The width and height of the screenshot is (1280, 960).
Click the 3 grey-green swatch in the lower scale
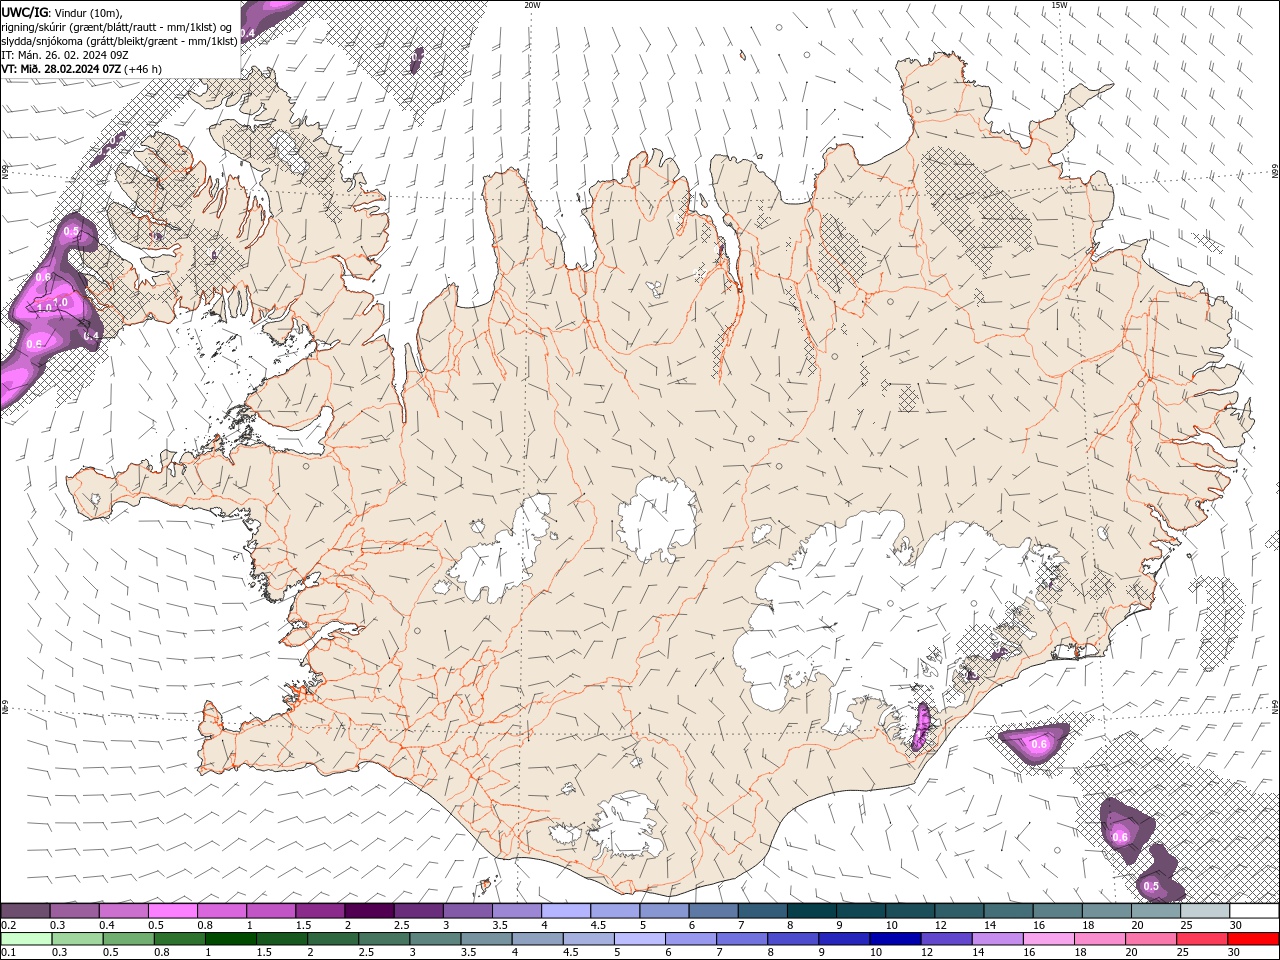(x=435, y=939)
